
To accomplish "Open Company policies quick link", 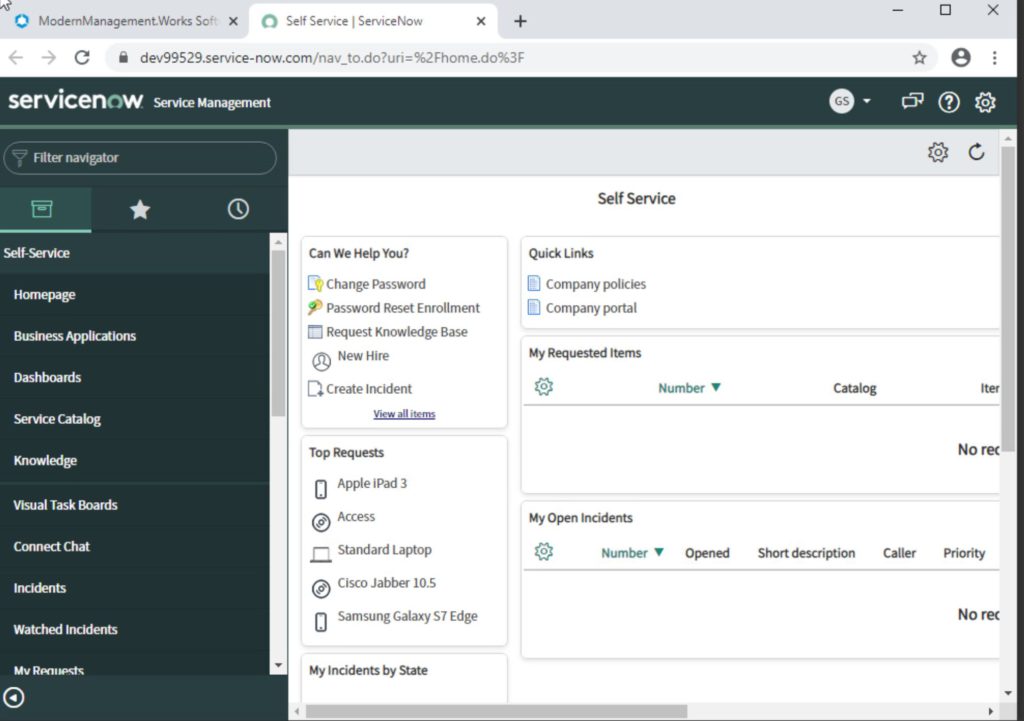I will pos(596,284).
